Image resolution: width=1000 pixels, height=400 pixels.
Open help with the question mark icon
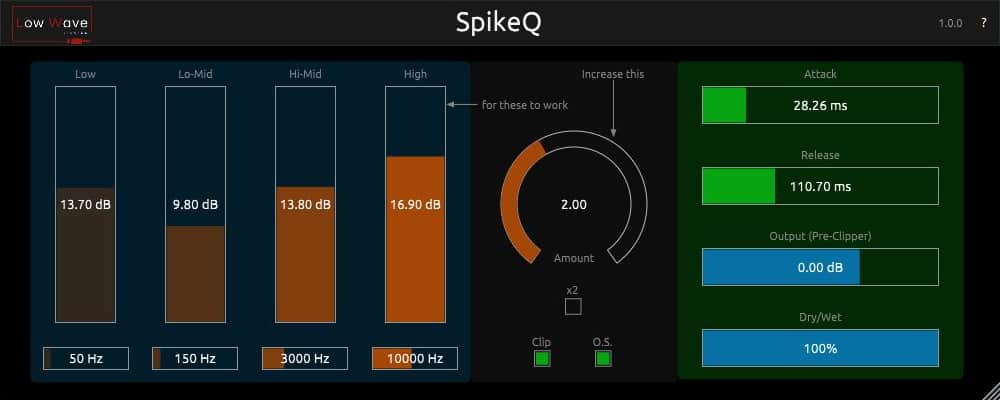click(983, 24)
